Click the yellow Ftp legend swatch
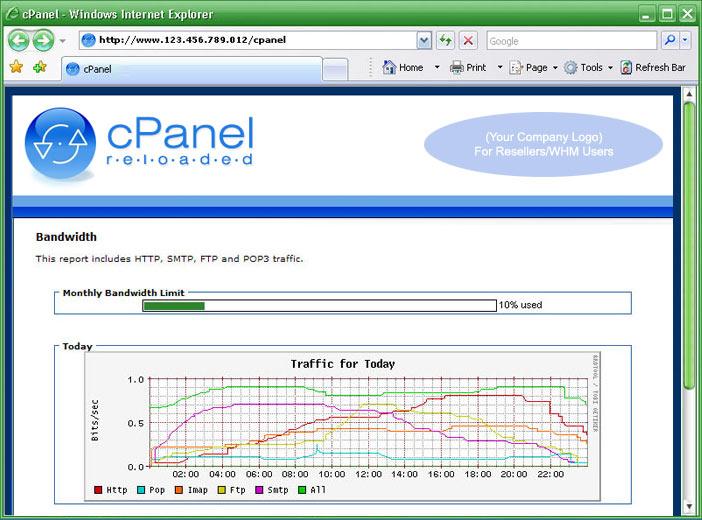The image size is (702, 520). pyautogui.click(x=222, y=490)
